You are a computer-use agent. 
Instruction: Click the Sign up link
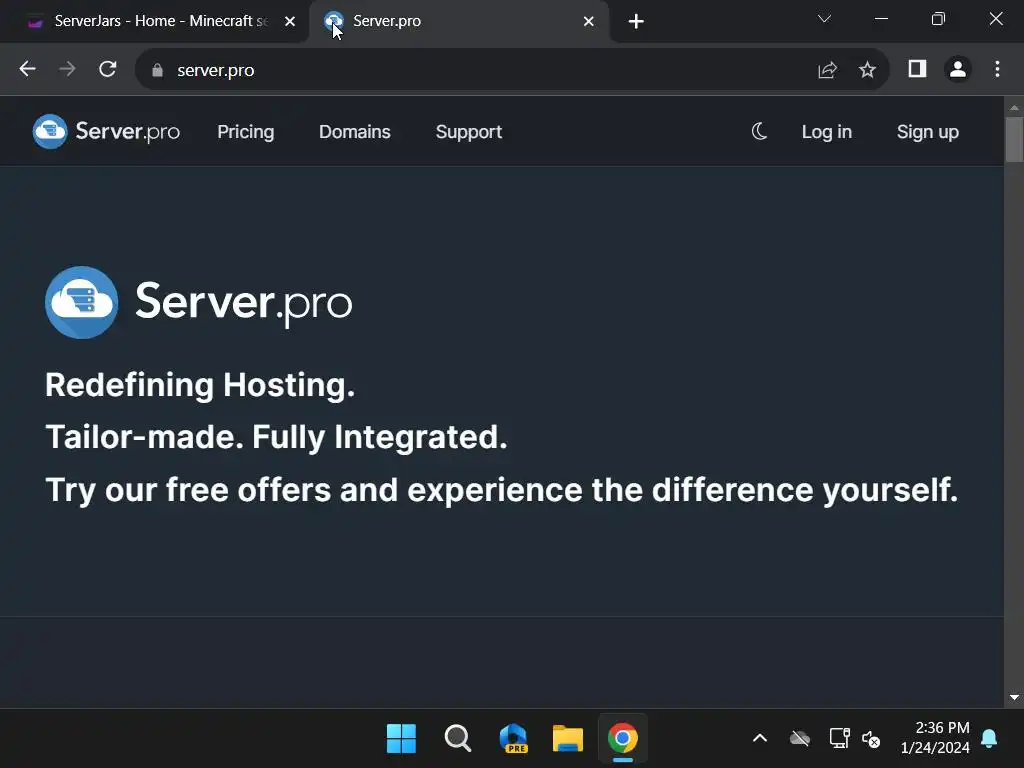coord(927,132)
